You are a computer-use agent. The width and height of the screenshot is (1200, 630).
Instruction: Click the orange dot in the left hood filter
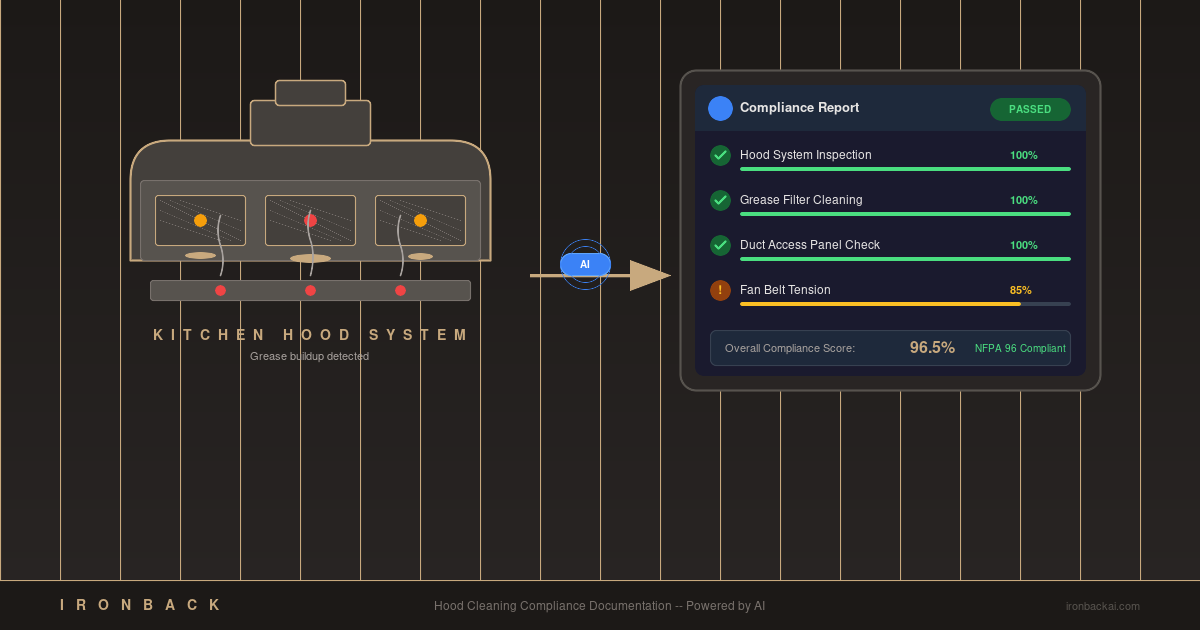point(200,220)
